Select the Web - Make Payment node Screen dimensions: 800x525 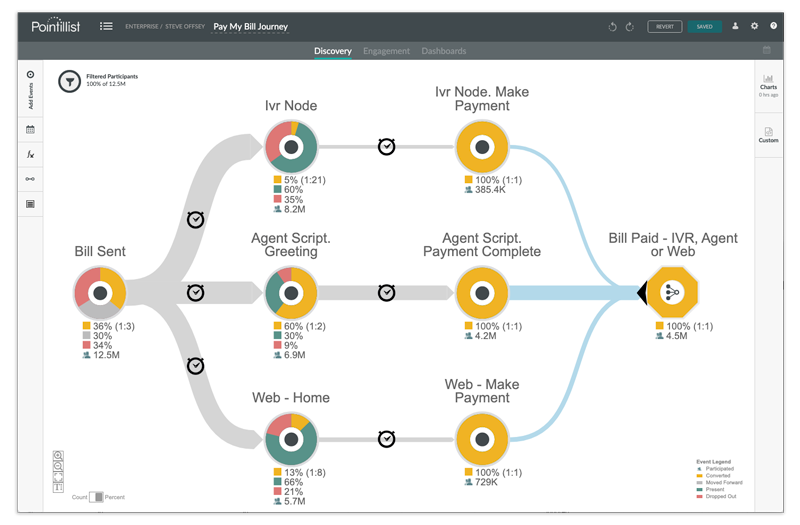coord(482,439)
